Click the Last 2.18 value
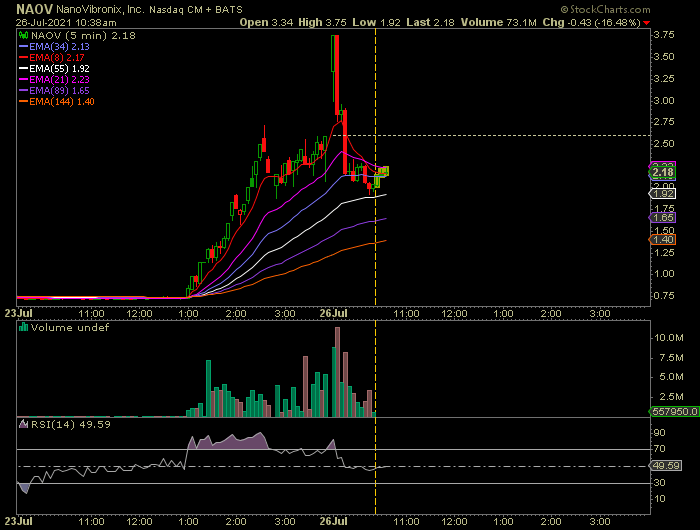The width and height of the screenshot is (700, 530). (430, 22)
